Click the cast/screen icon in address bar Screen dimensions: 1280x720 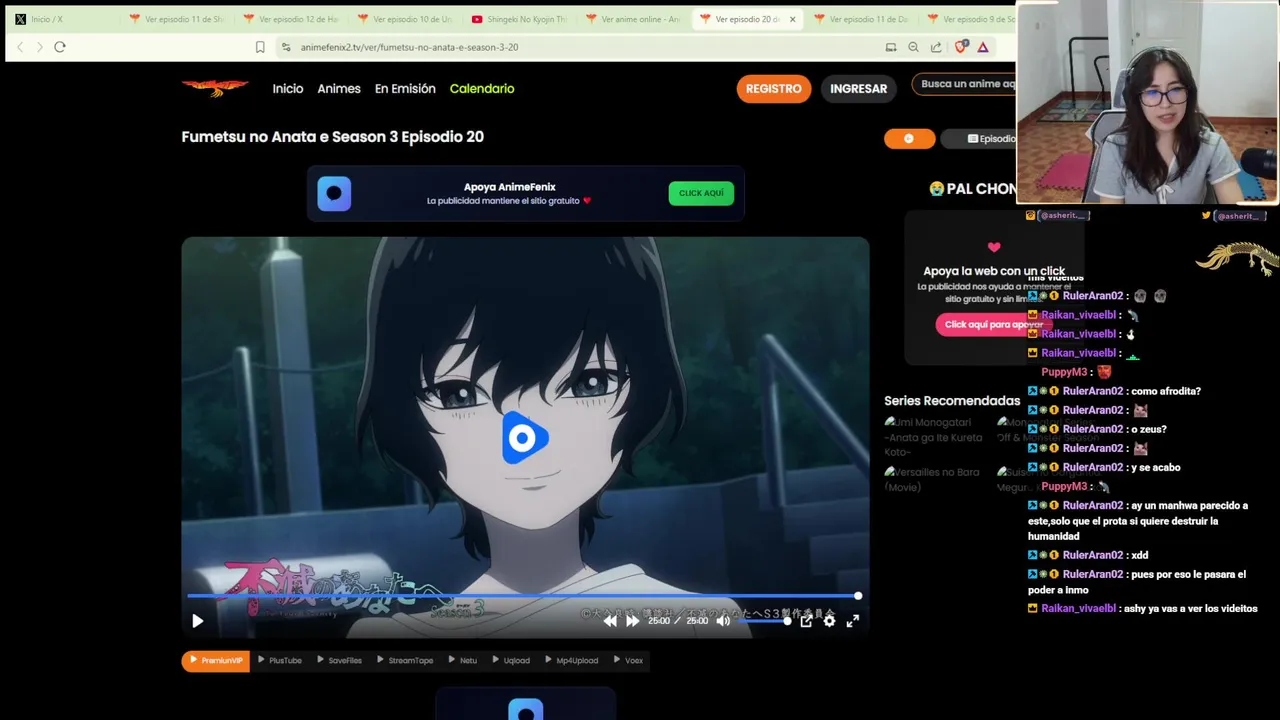click(x=891, y=47)
